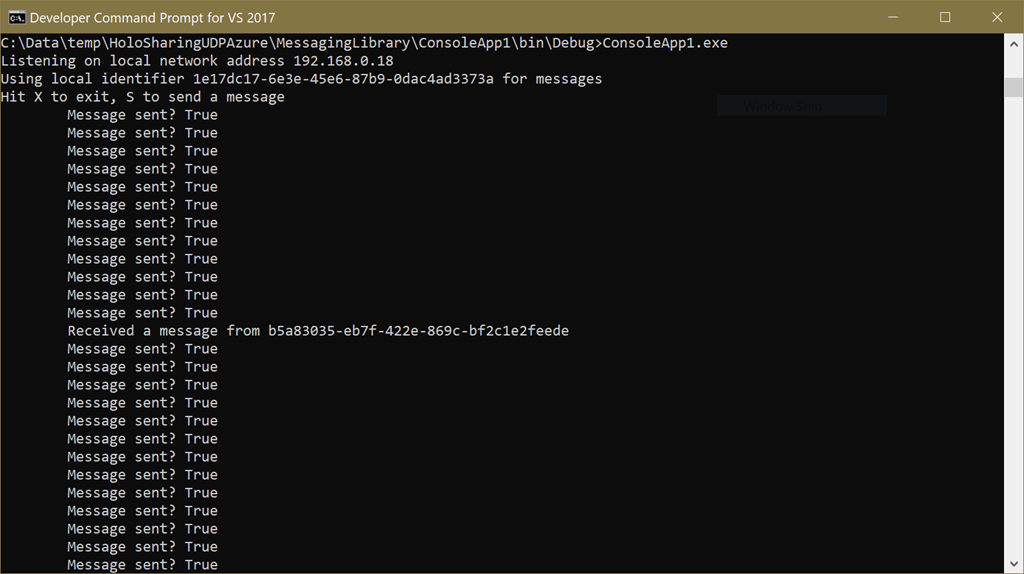Click the scrollbar down arrow
Viewport: 1024px width, 574px height.
pyautogui.click(x=1014, y=564)
